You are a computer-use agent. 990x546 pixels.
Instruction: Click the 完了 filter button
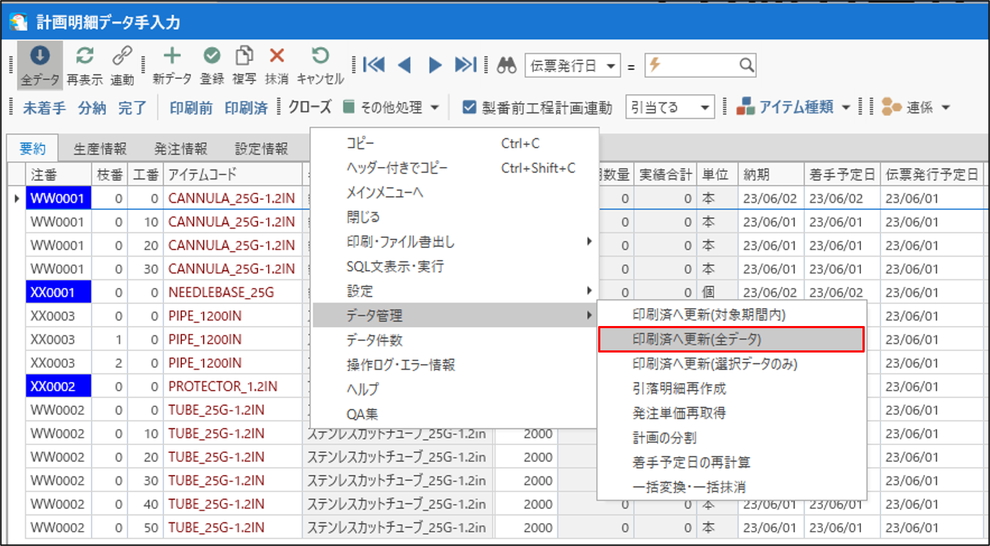coord(132,108)
